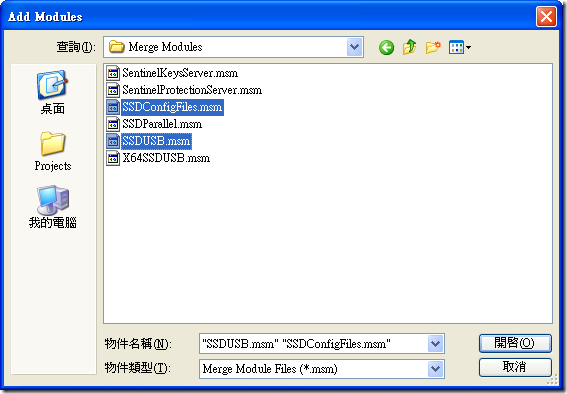567x394 pixels.
Task: Expand the Merge Modules look-in dropdown
Action: coord(355,47)
